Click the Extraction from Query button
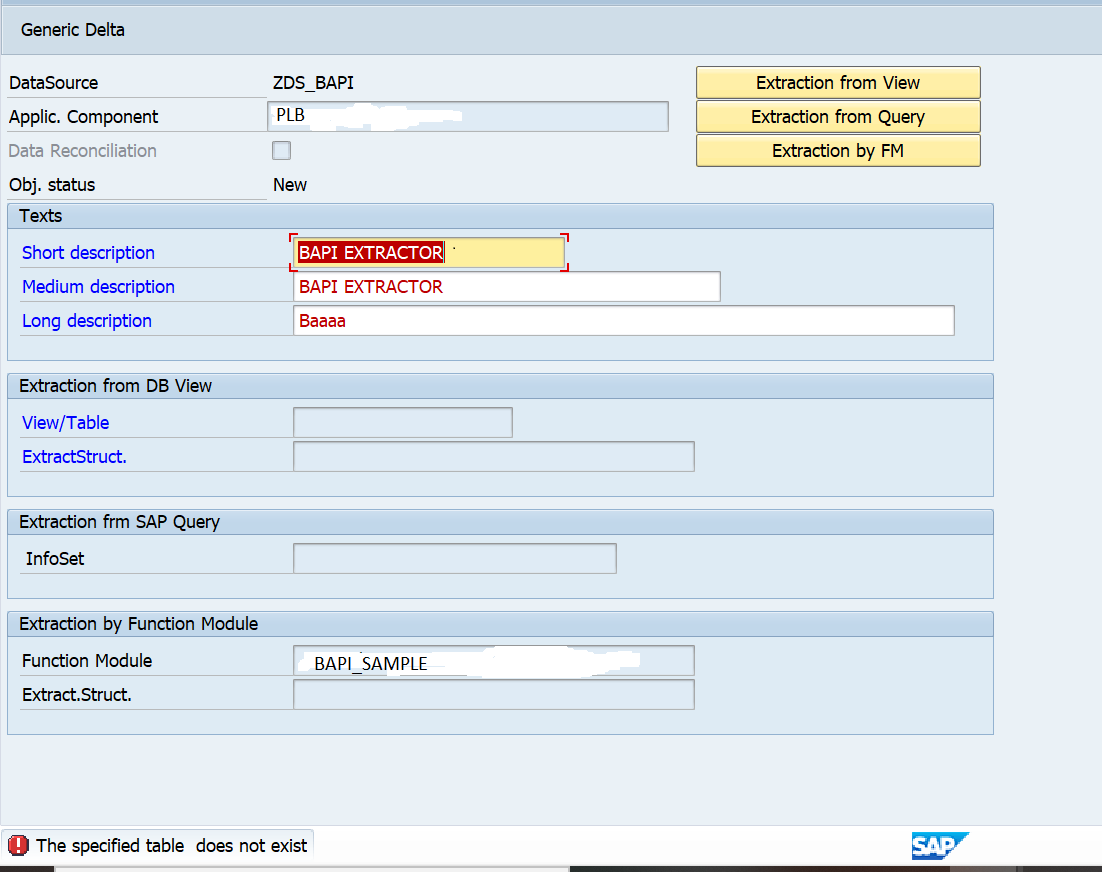This screenshot has height=872, width=1102. [x=838, y=117]
